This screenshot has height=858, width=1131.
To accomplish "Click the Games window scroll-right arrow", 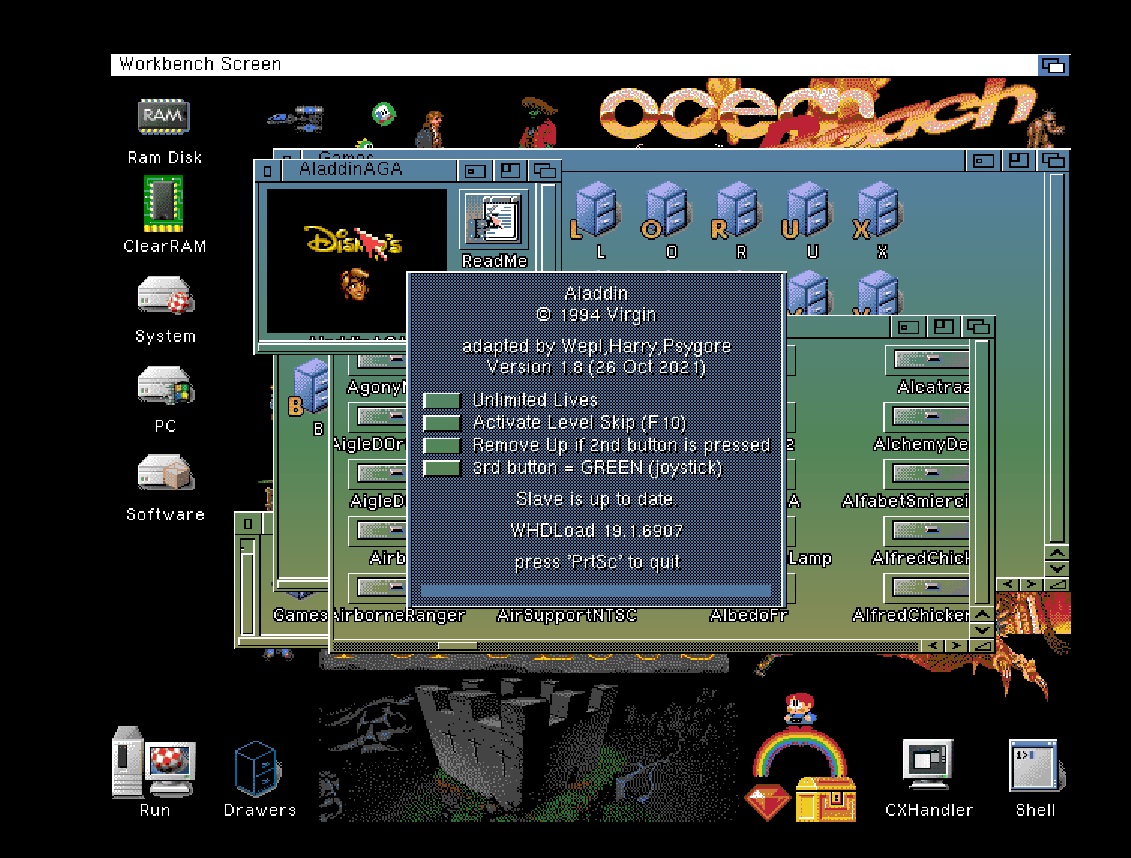I will 1031,584.
